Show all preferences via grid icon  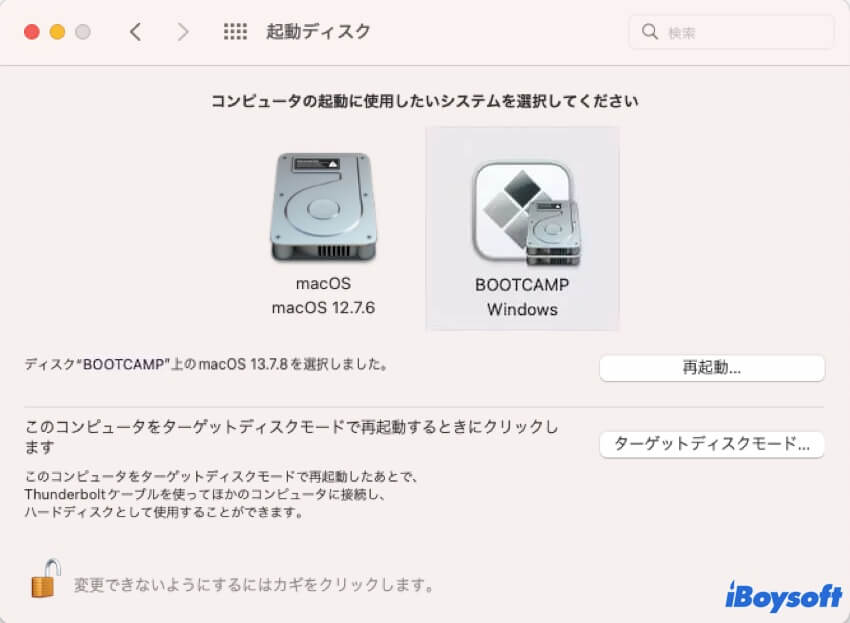pyautogui.click(x=235, y=32)
